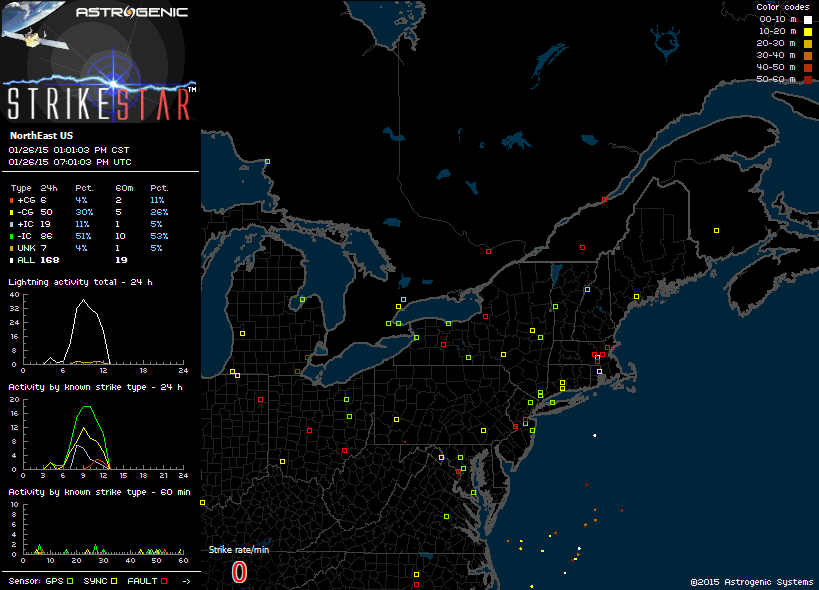Click the +IC type marker
The height and width of the screenshot is (590, 819).
tap(11, 225)
